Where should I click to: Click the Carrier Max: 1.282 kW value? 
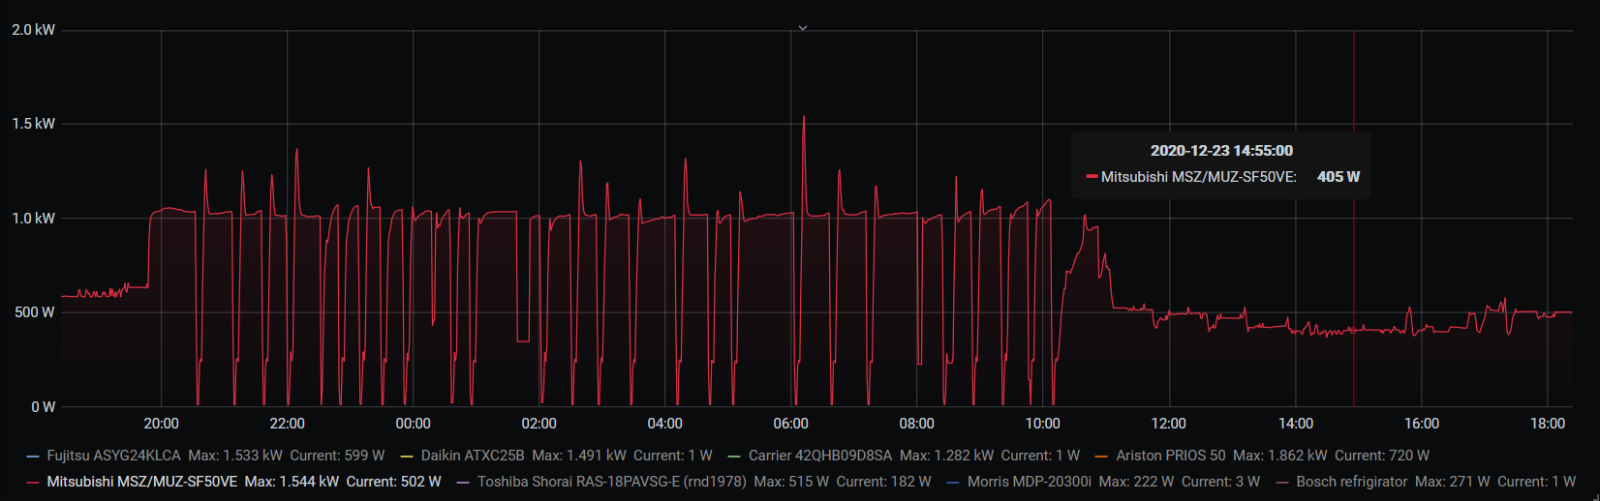coord(947,455)
